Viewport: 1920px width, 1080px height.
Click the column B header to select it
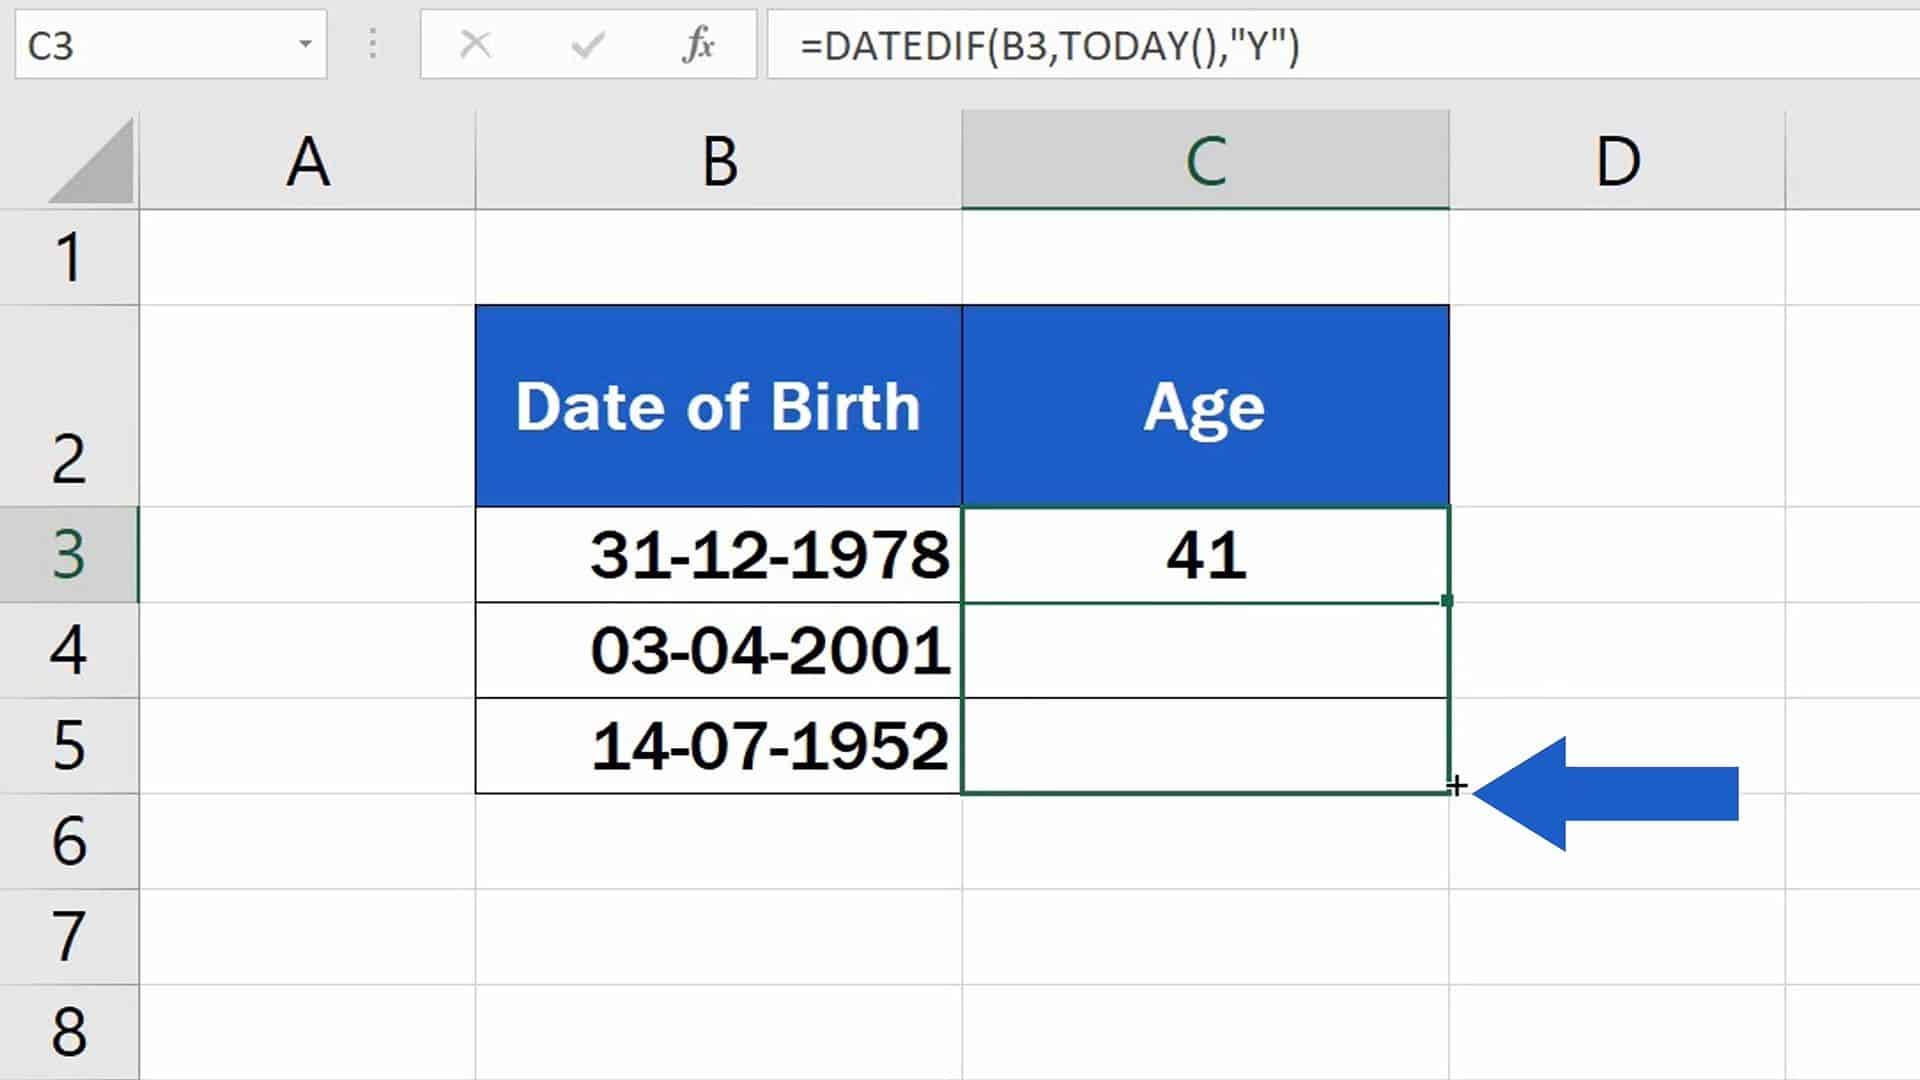click(719, 160)
